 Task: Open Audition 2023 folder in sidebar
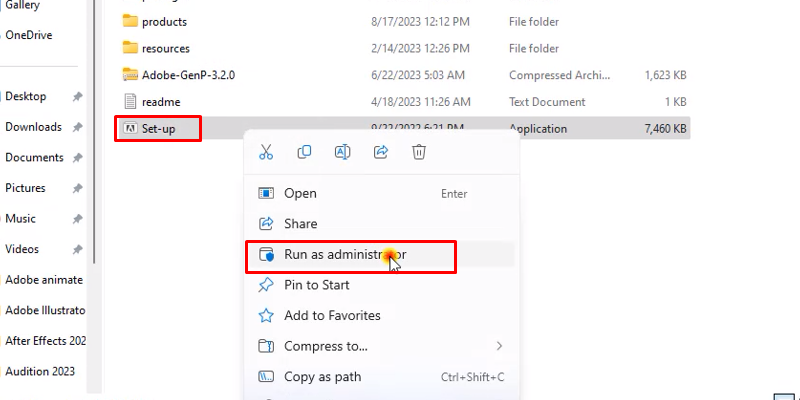(40, 371)
